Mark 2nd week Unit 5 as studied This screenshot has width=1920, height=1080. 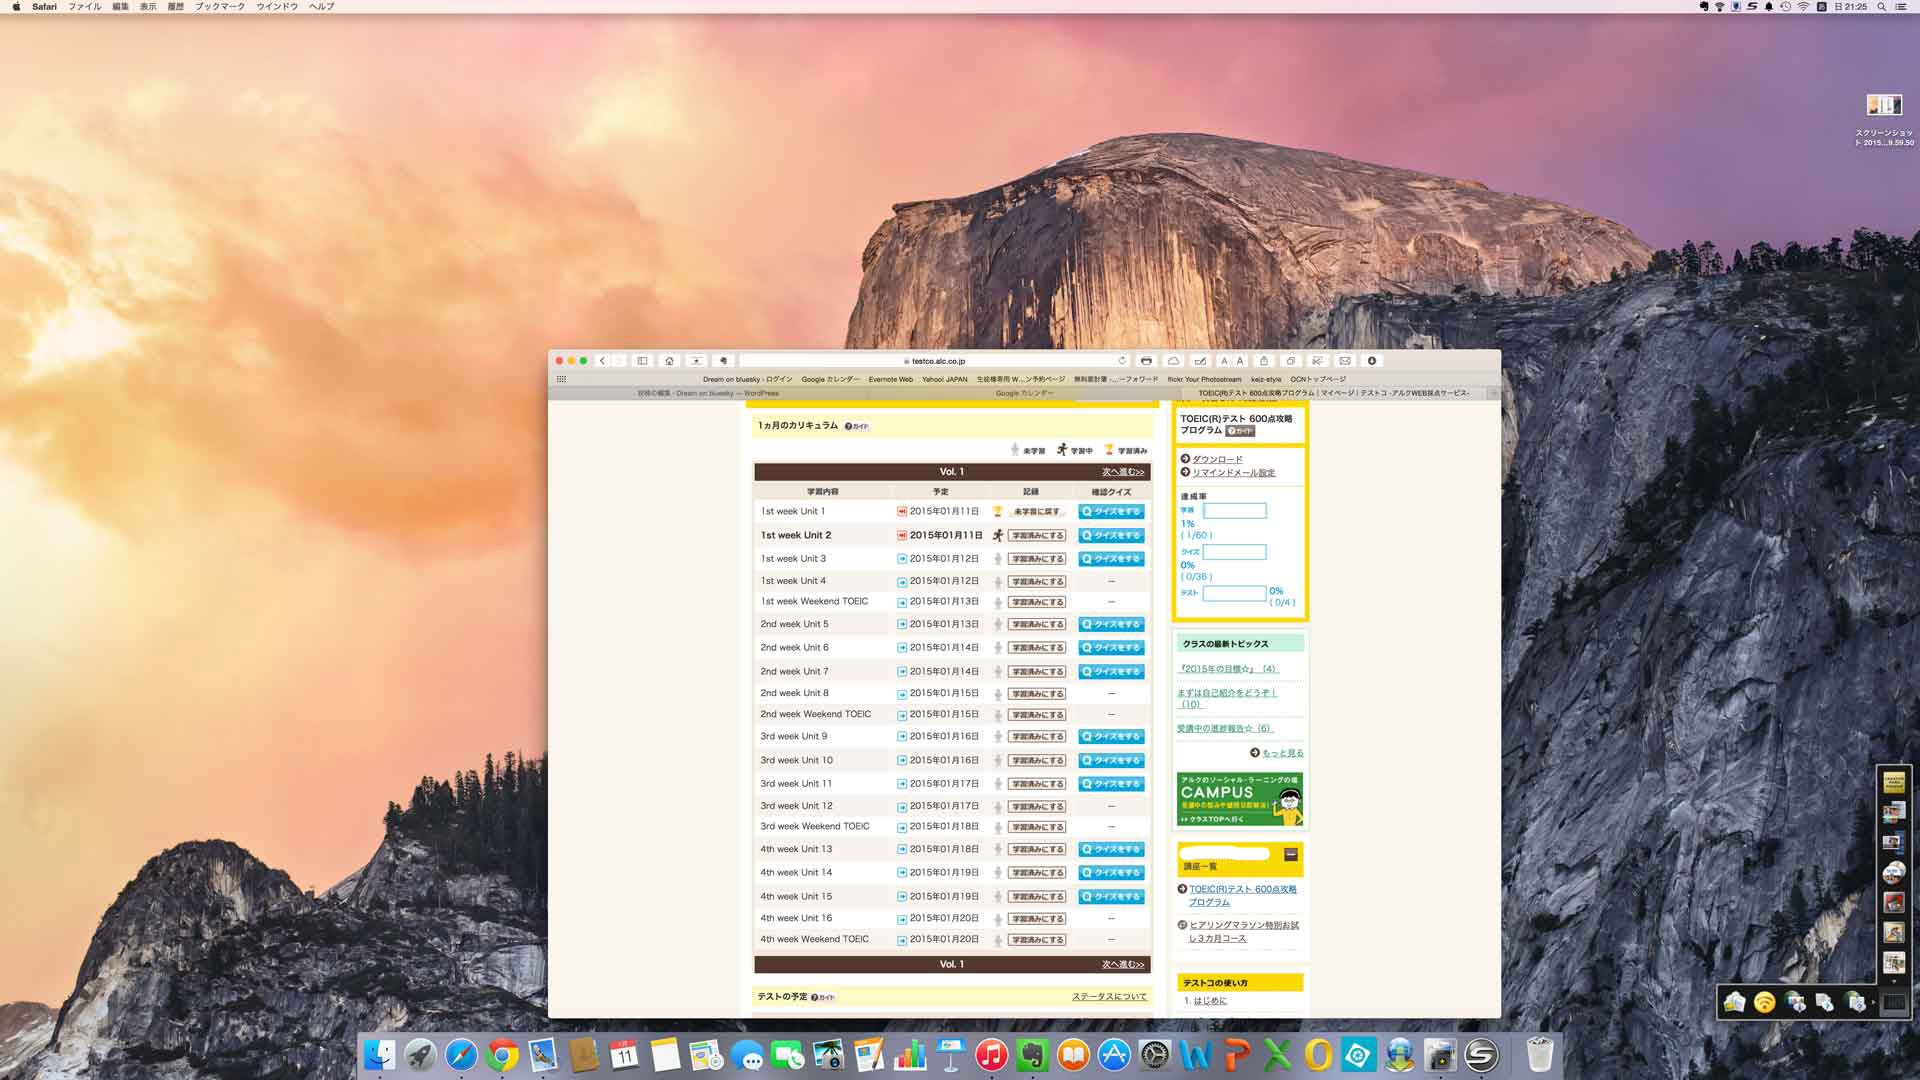pyautogui.click(x=1036, y=625)
